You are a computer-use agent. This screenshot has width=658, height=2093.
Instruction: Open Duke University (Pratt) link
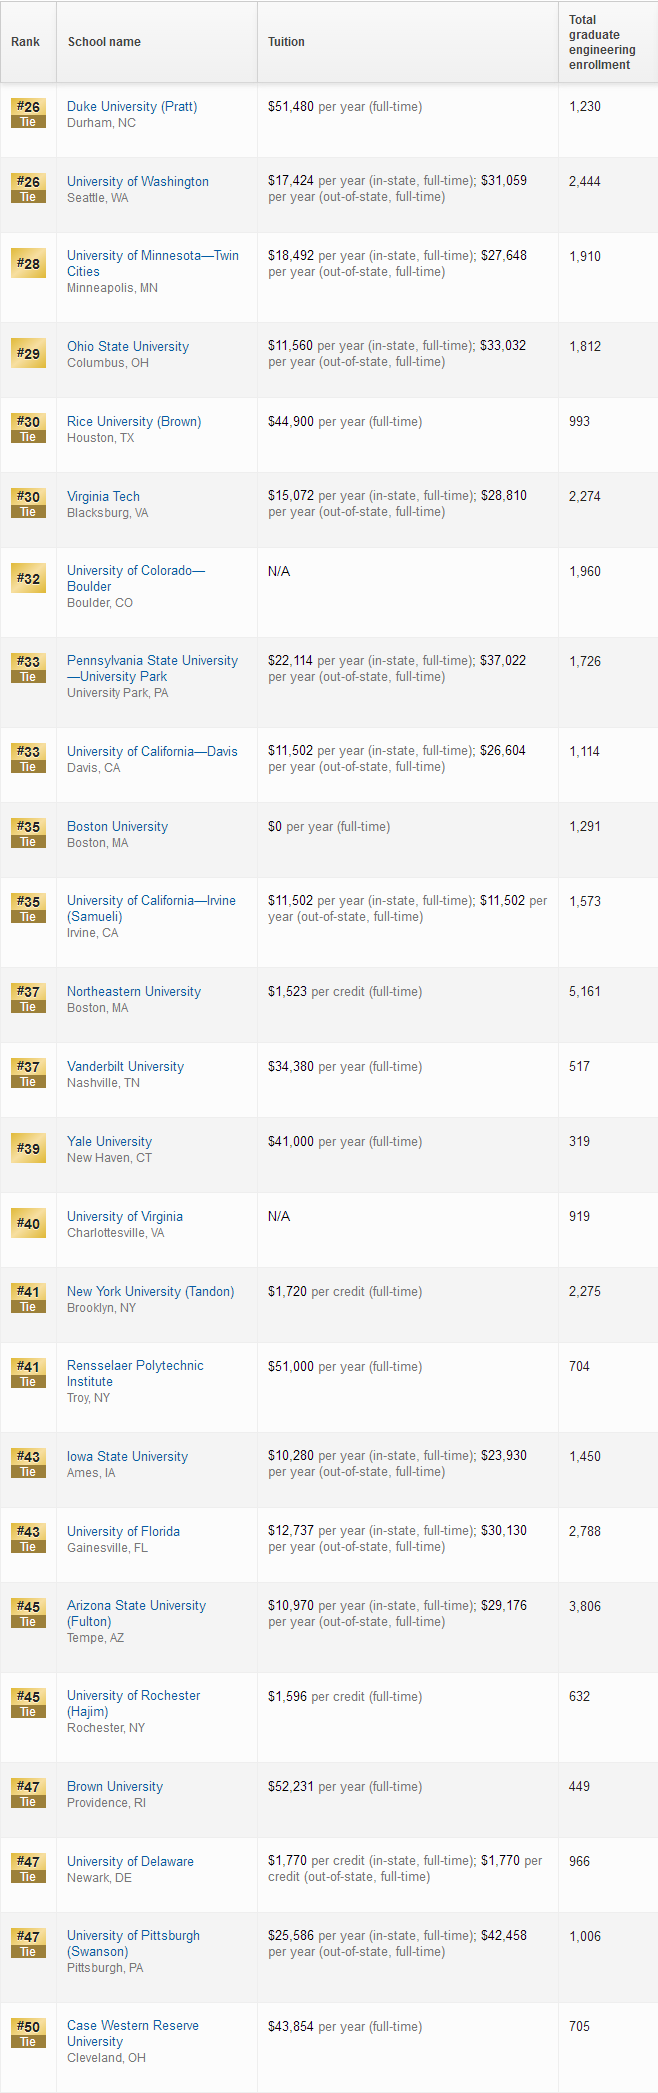click(132, 107)
